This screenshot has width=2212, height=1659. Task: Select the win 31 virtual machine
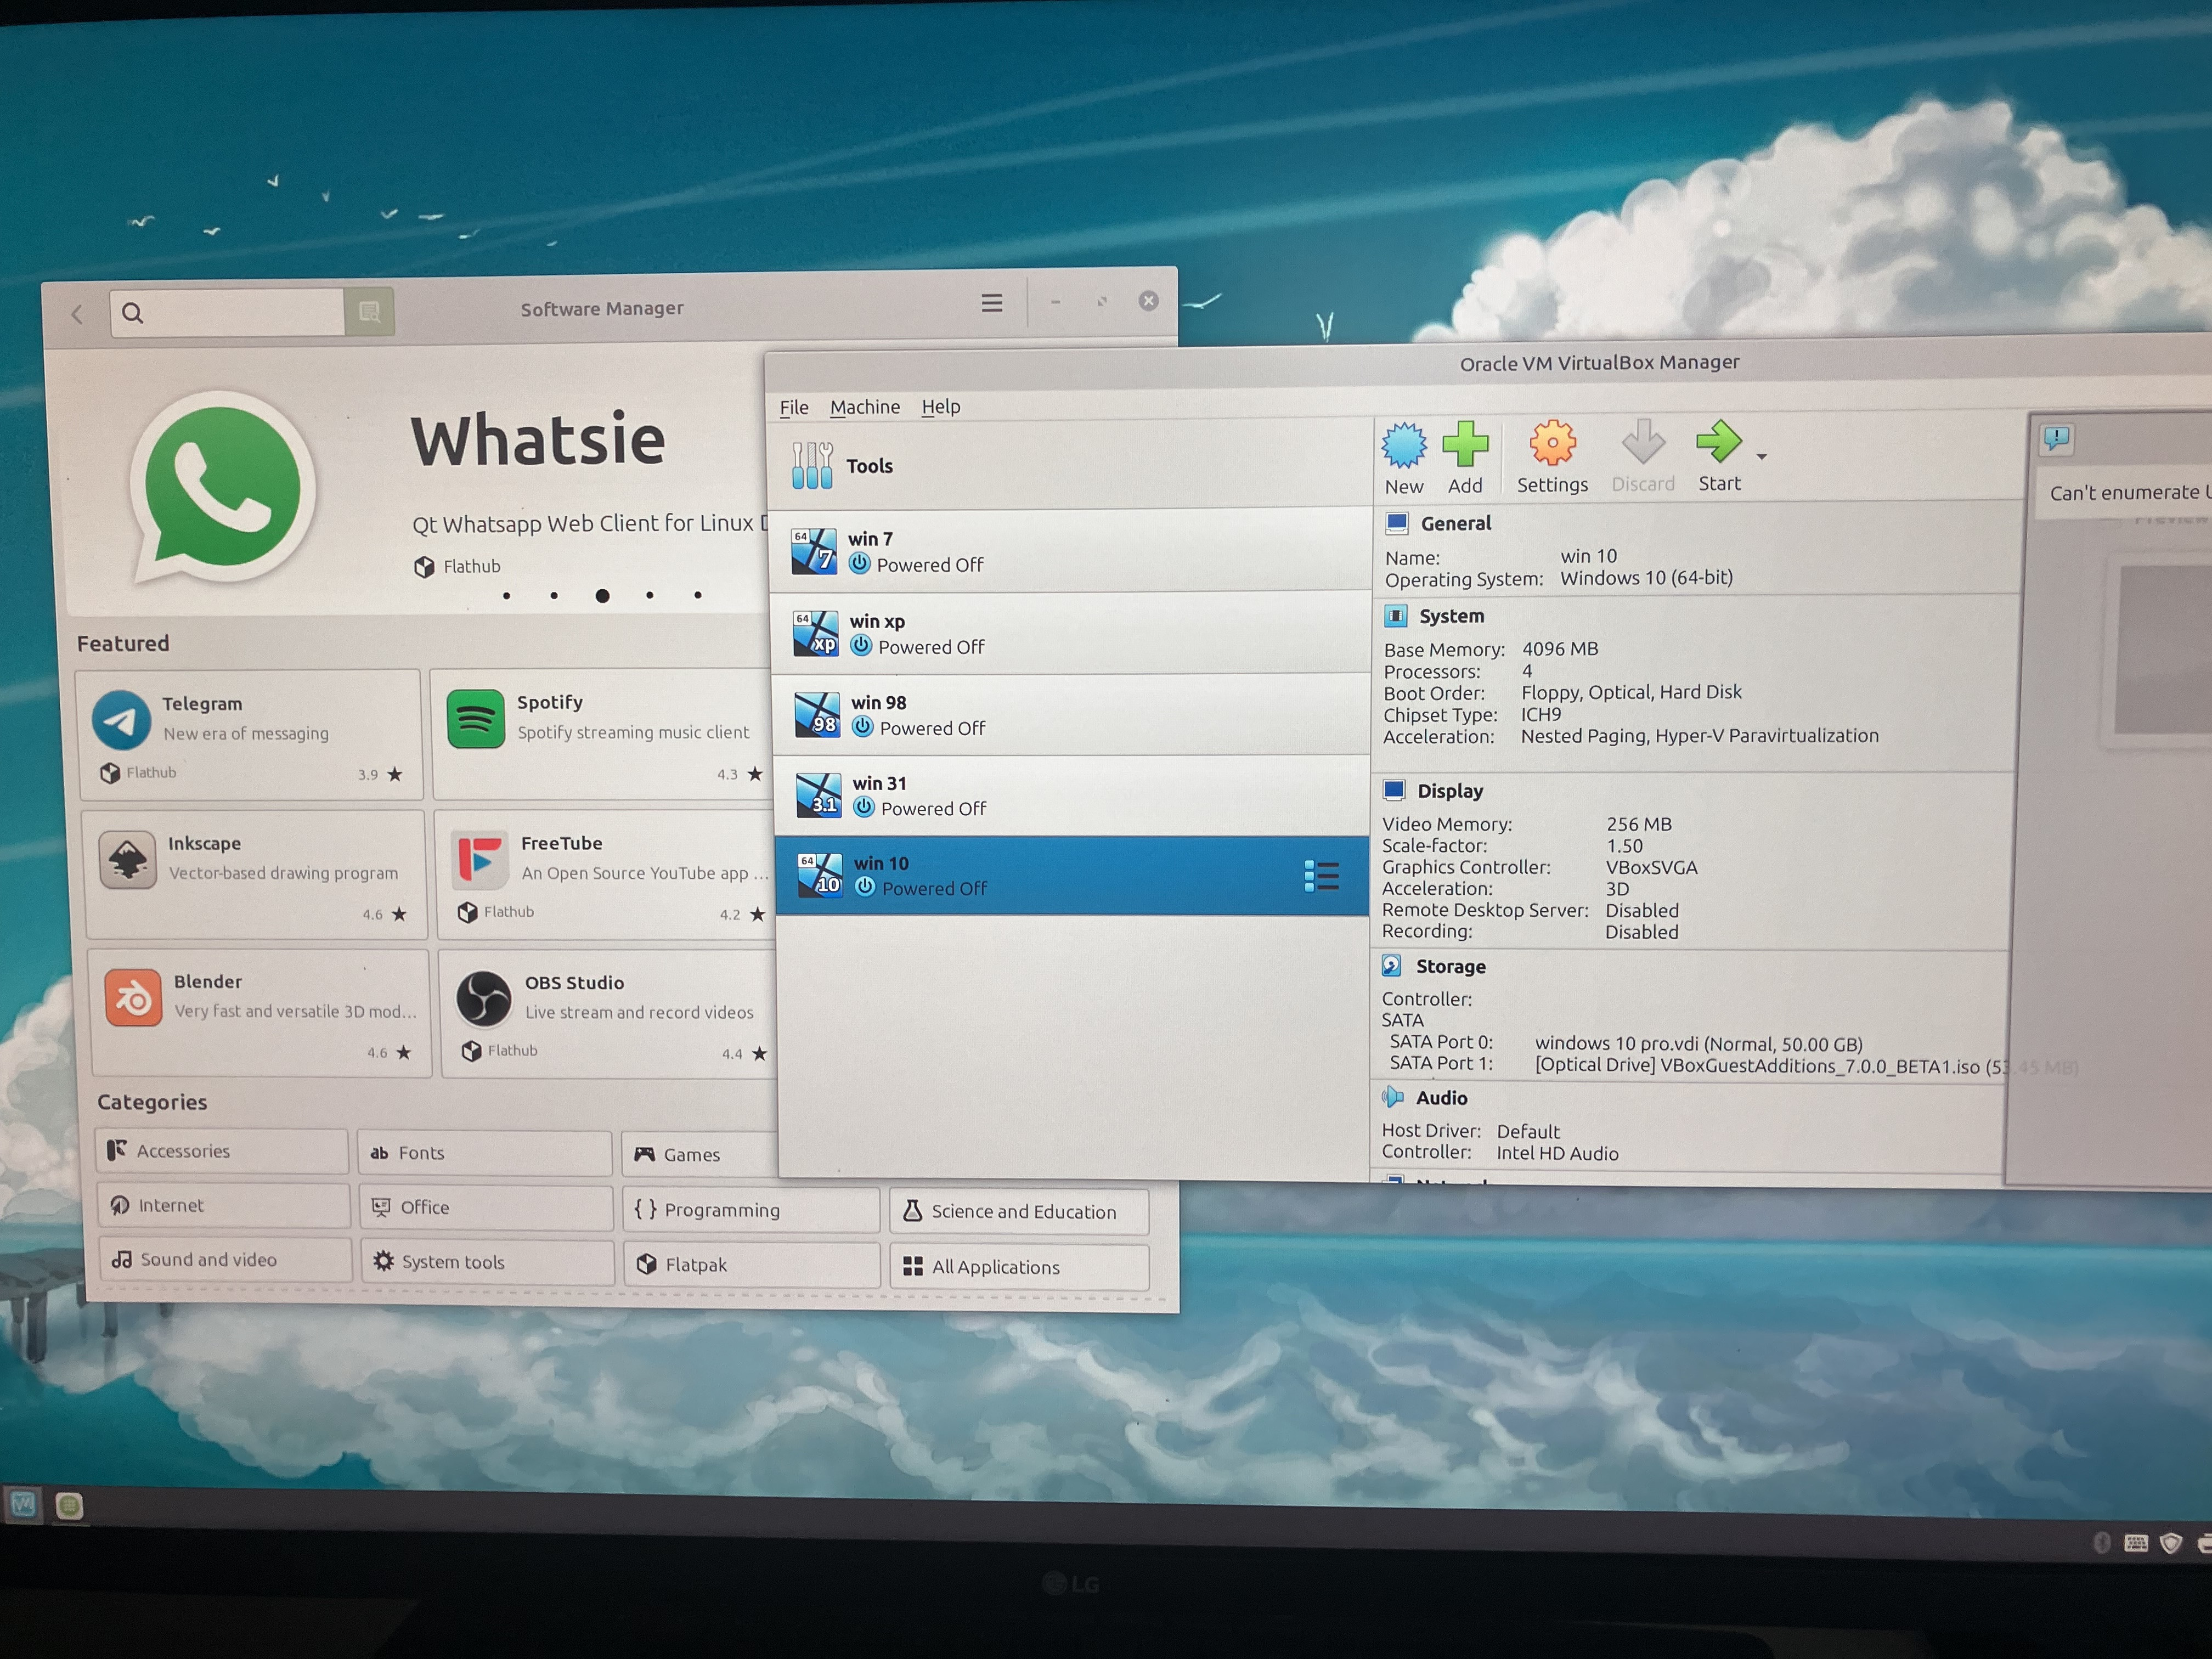click(x=1072, y=796)
